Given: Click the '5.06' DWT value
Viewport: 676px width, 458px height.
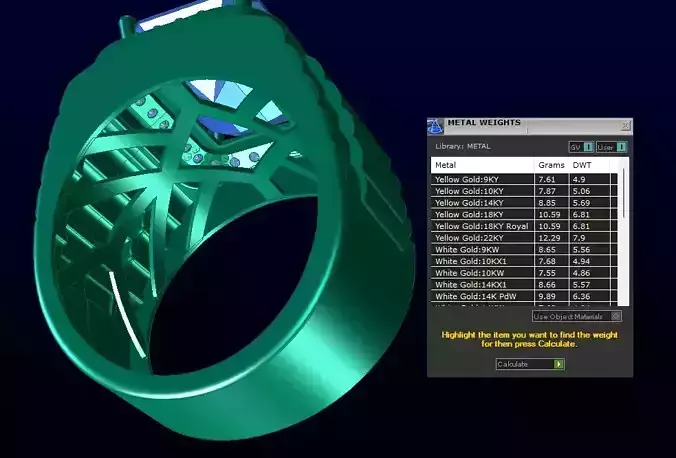Looking at the screenshot, I should (581, 191).
